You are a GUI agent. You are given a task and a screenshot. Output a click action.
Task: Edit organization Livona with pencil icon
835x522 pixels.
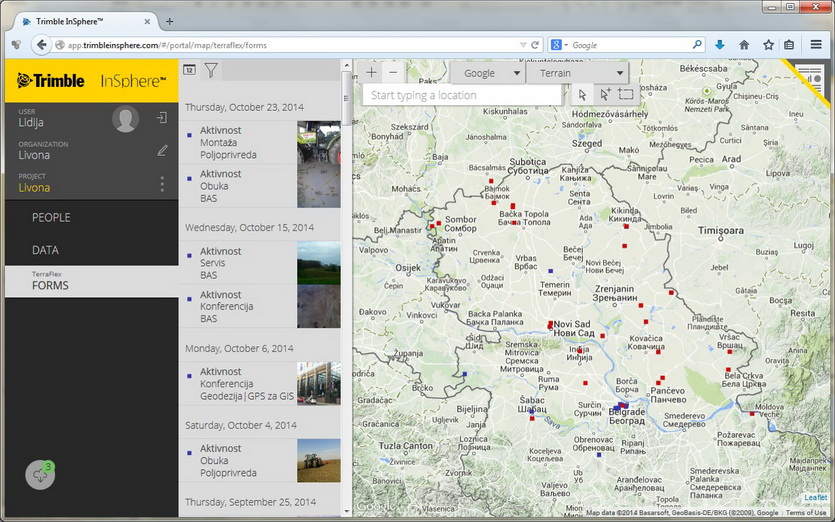pos(162,151)
